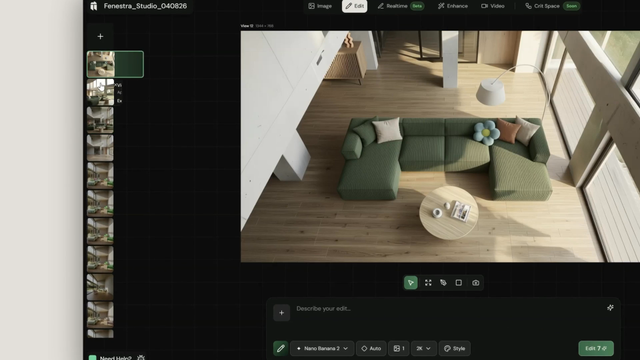Toggle the green pencil edit mode button
This screenshot has width=640, height=360.
pyautogui.click(x=280, y=348)
